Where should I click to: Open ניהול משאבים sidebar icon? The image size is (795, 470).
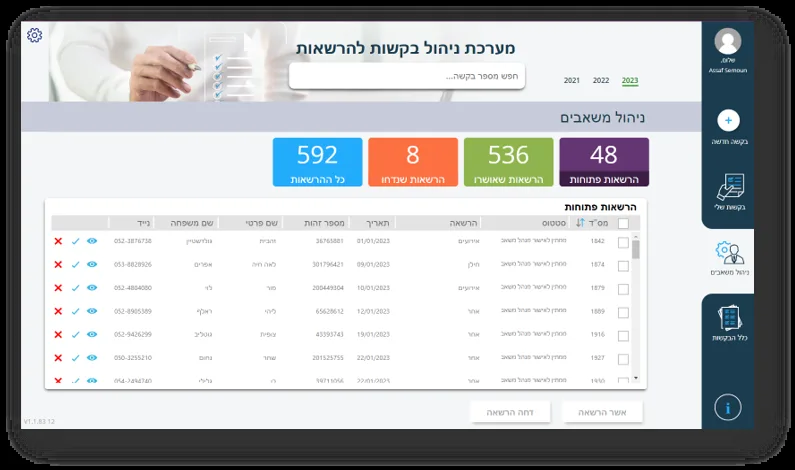730,252
